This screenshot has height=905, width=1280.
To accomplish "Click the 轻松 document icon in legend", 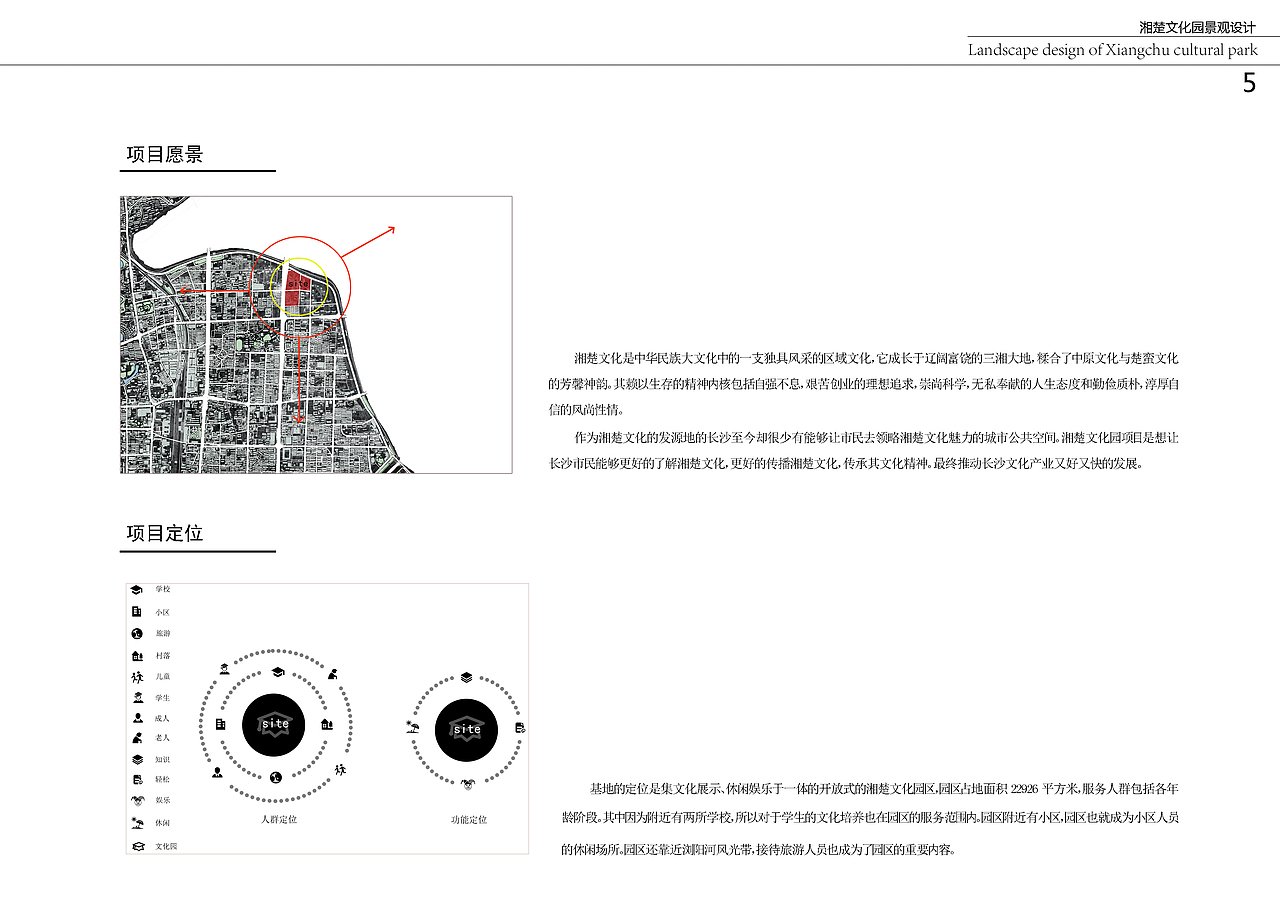I will (x=137, y=779).
